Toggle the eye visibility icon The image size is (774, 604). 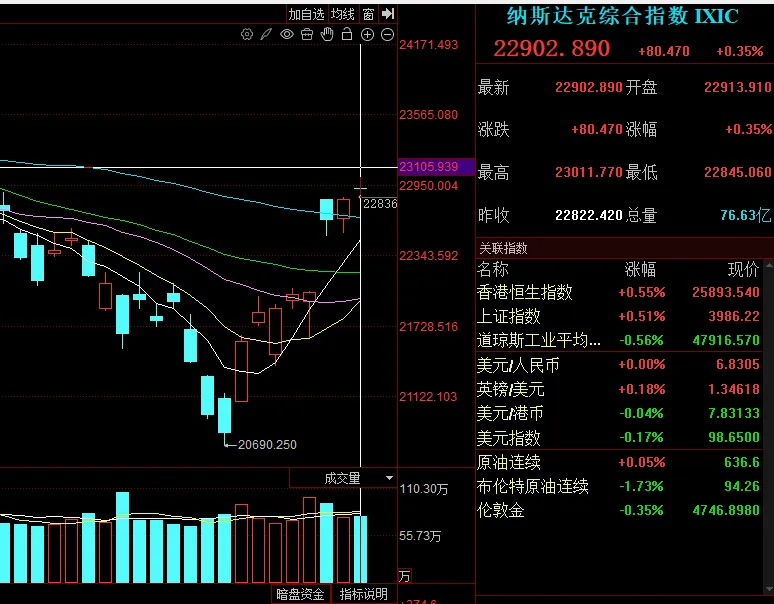(x=287, y=35)
